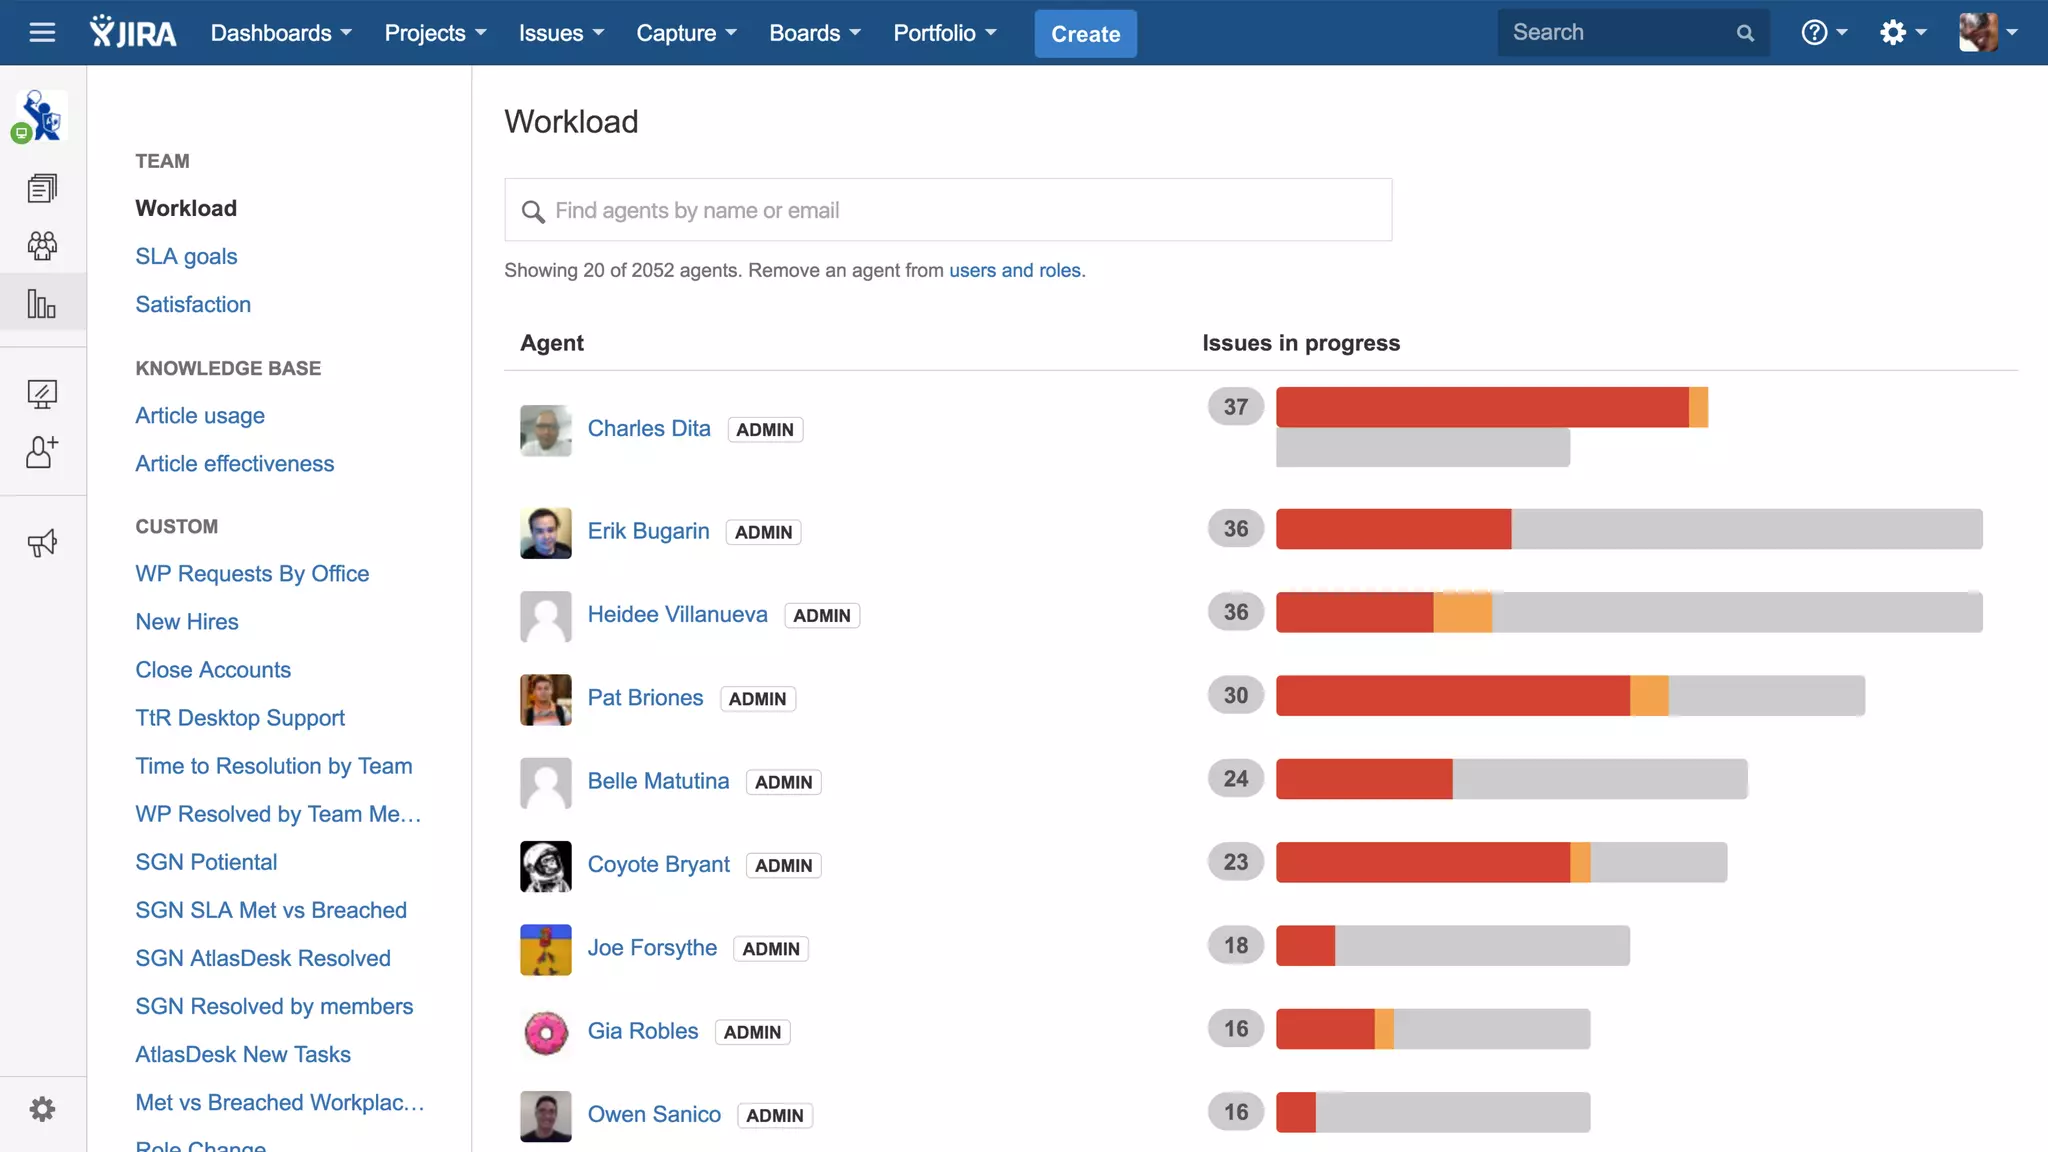Click the help question mark icon

(1814, 33)
